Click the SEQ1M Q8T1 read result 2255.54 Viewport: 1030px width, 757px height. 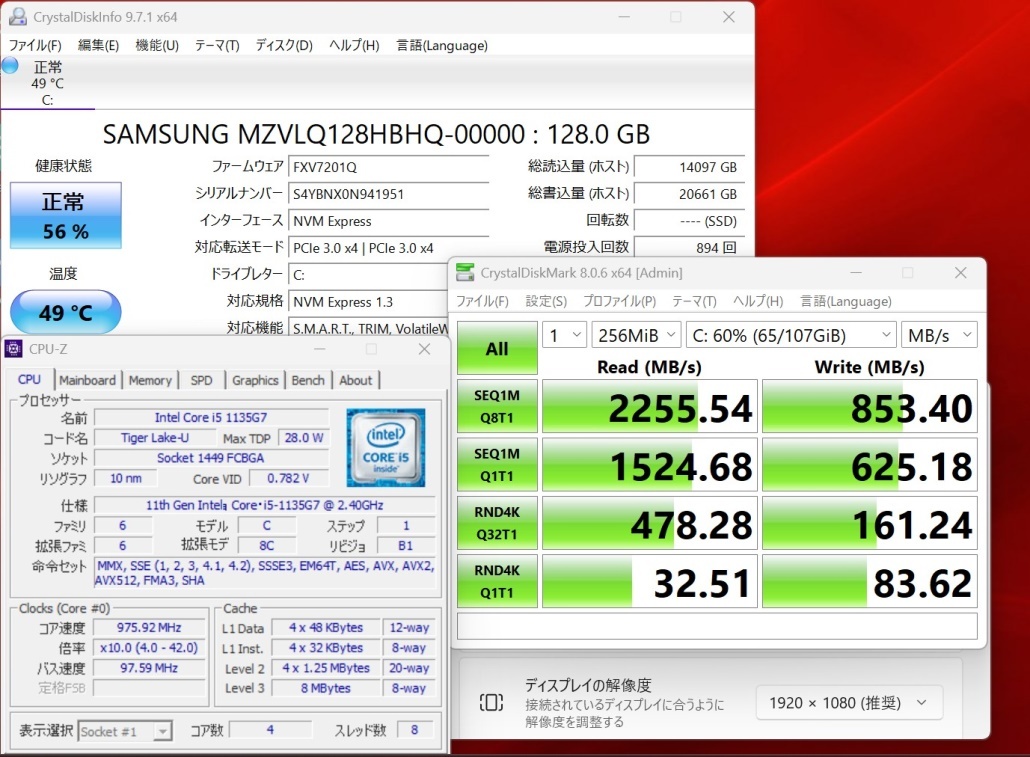650,406
